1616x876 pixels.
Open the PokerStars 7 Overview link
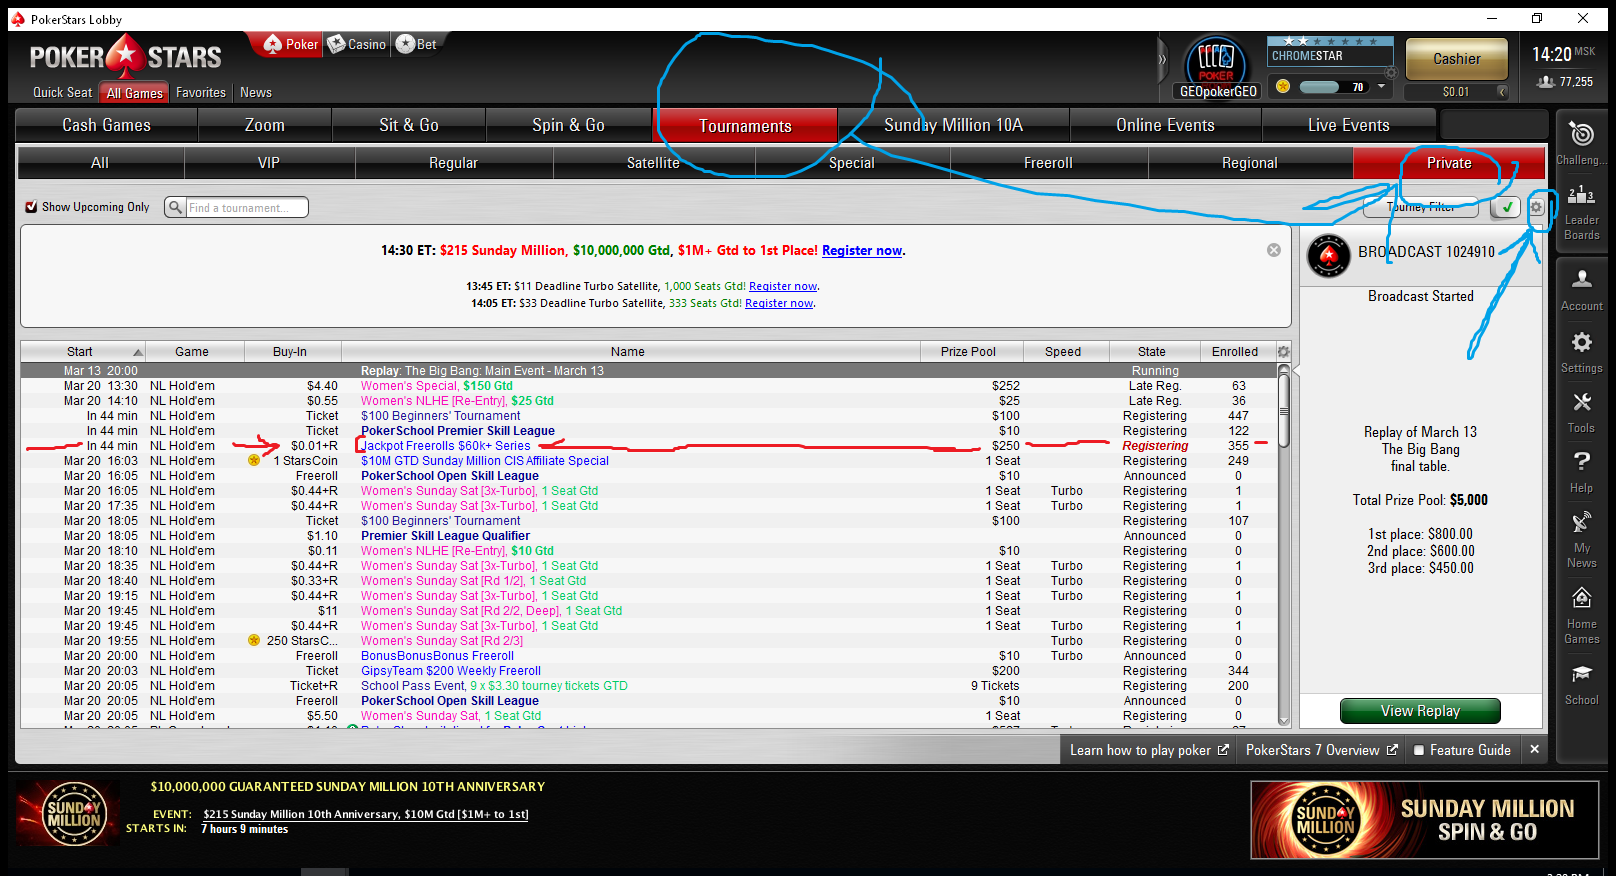1321,750
